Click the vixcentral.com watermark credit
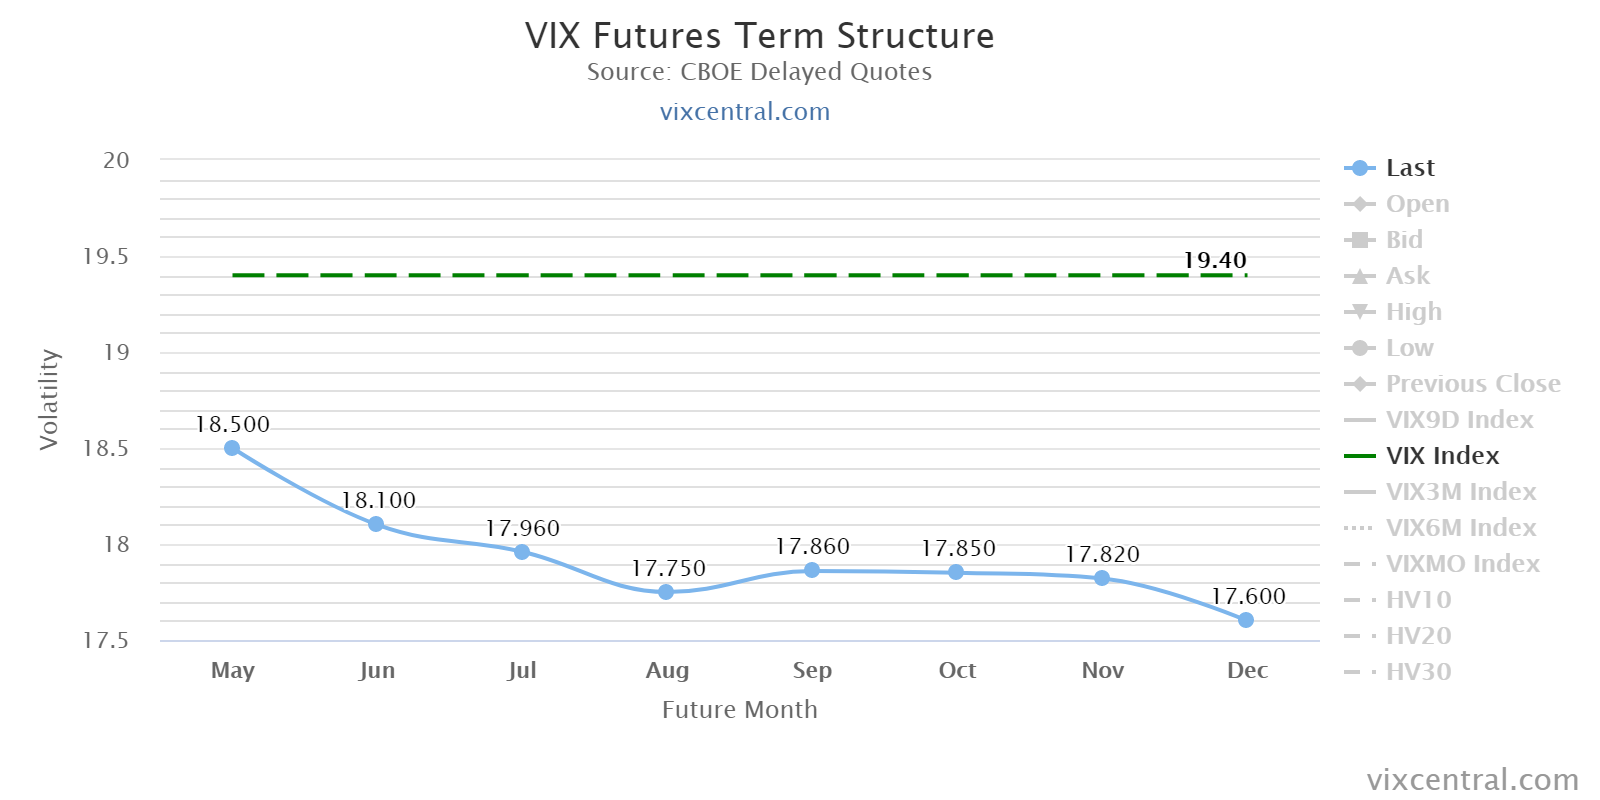 (x=1472, y=779)
